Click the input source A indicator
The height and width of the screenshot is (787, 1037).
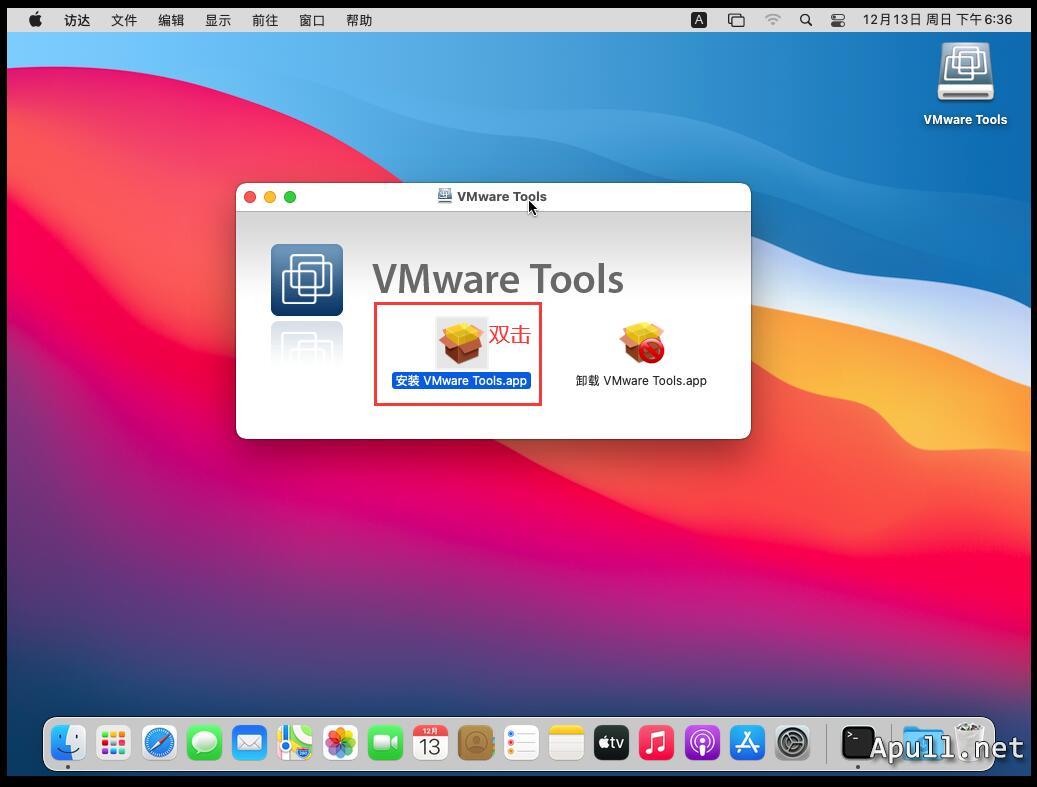[699, 20]
